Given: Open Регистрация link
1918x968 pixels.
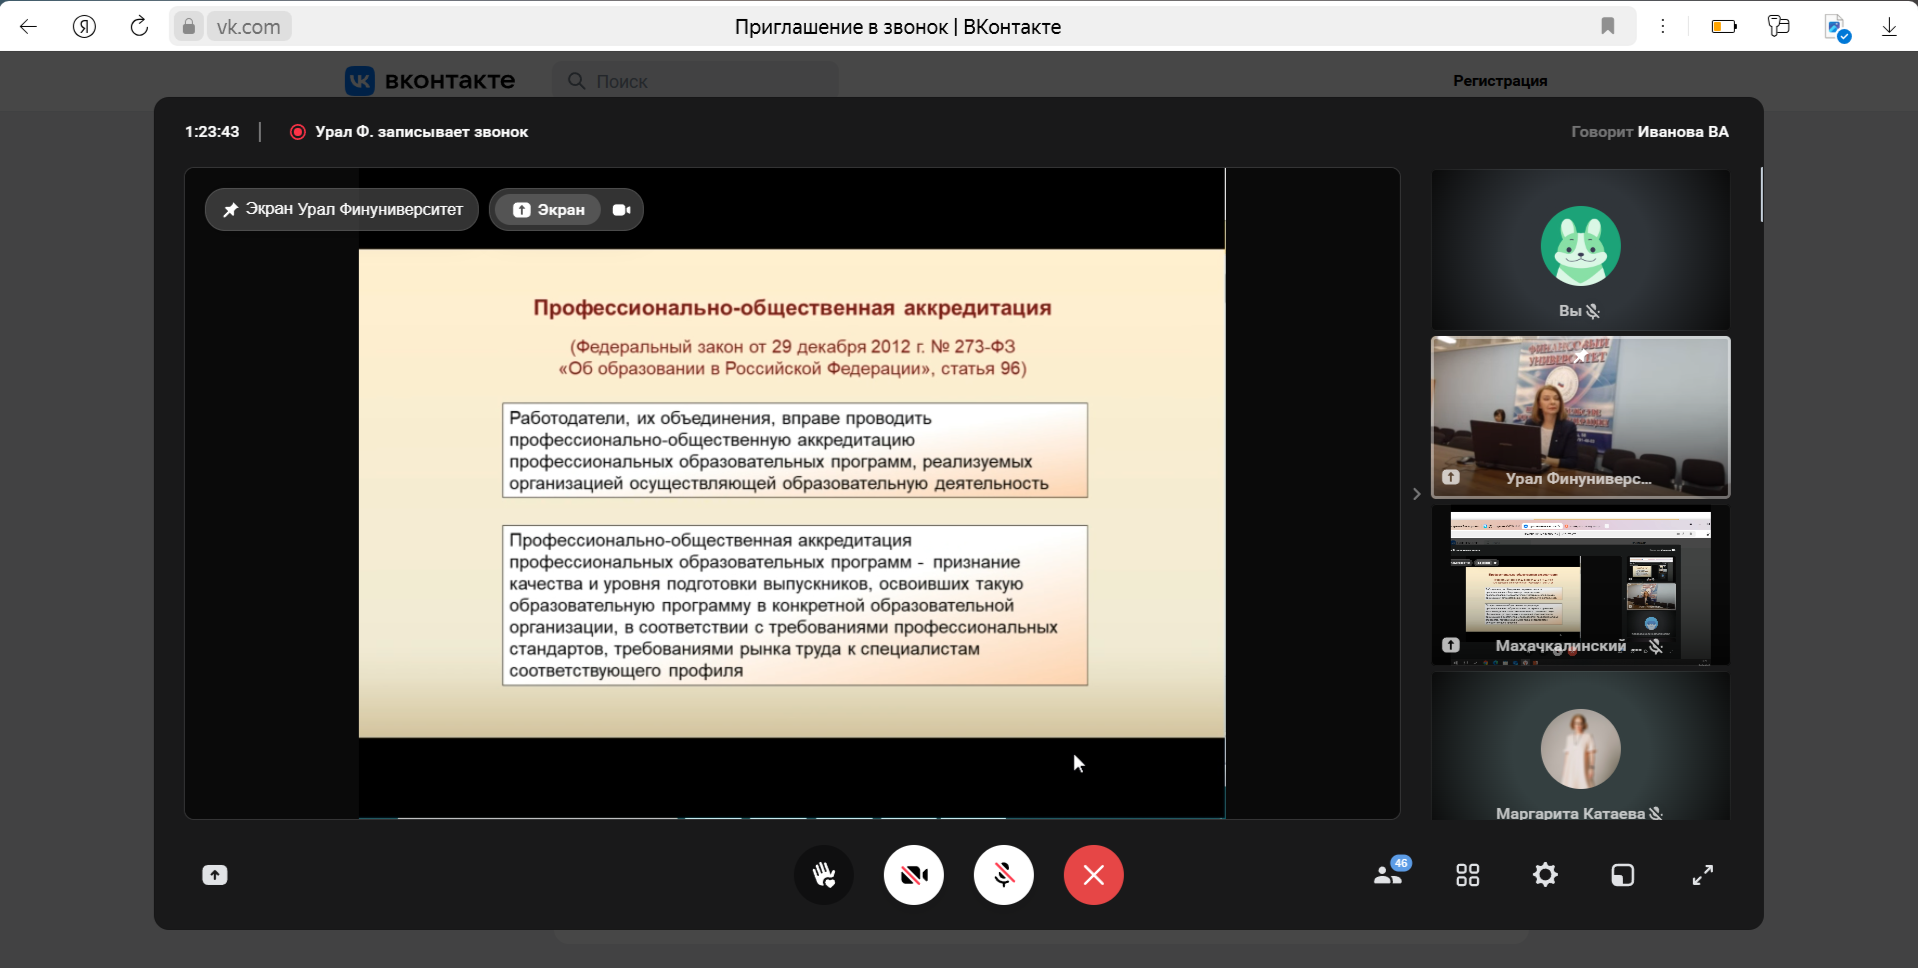Looking at the screenshot, I should click(x=1500, y=81).
